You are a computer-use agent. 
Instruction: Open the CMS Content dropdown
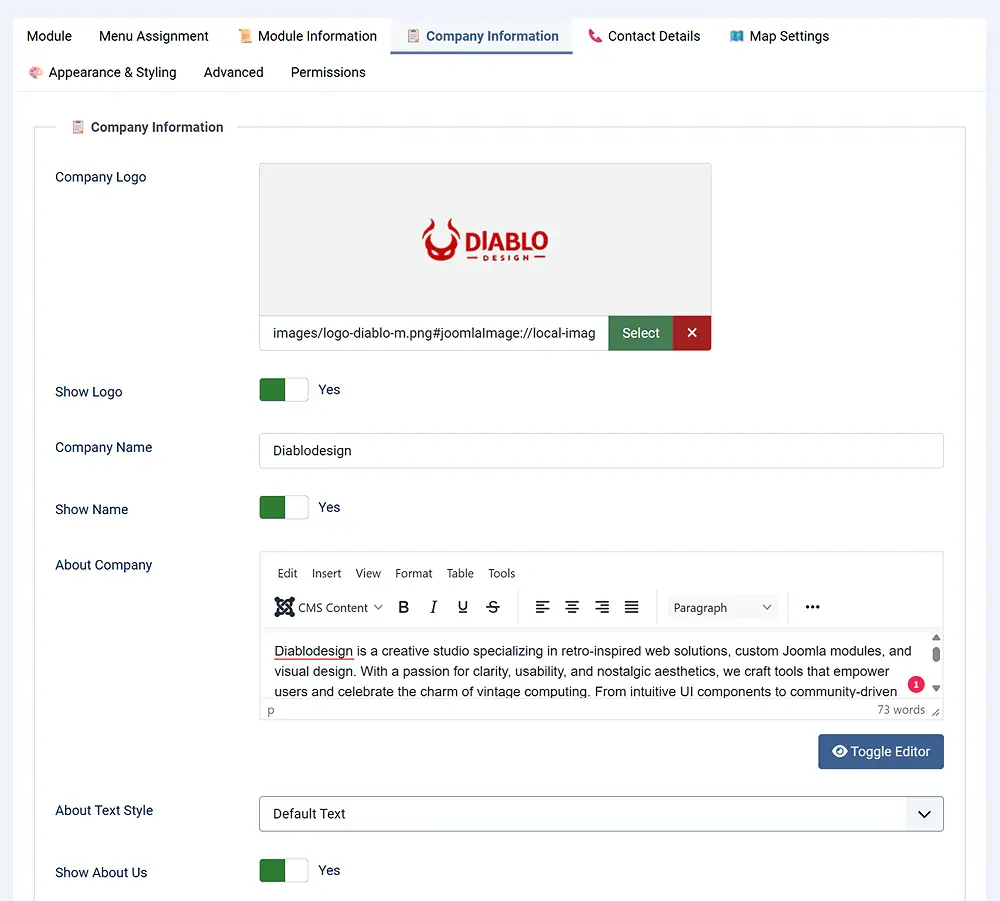pos(329,607)
